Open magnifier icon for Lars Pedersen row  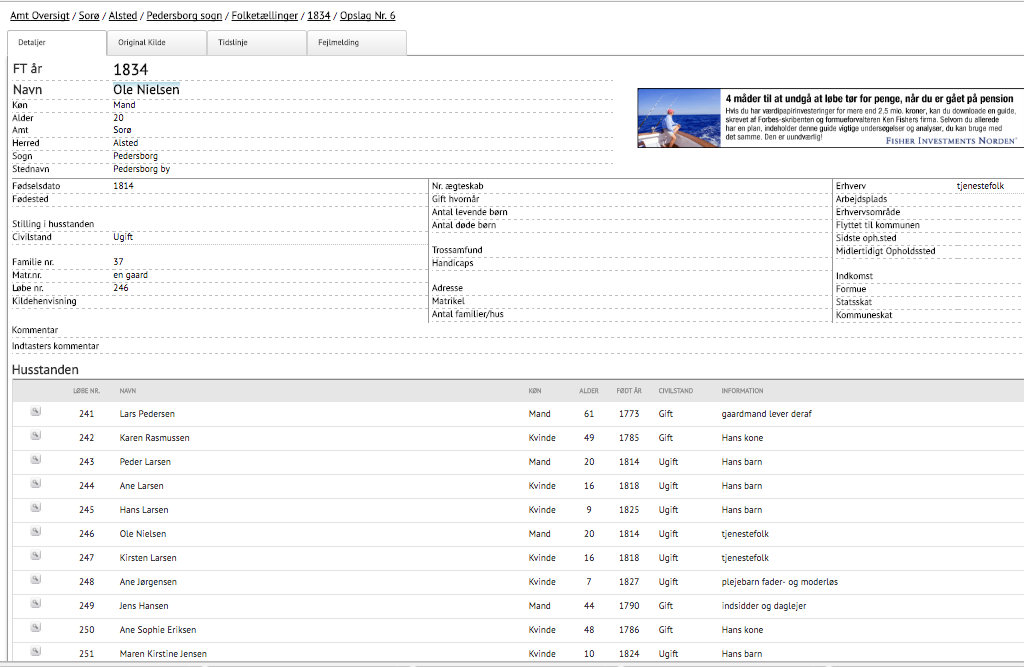tap(36, 412)
